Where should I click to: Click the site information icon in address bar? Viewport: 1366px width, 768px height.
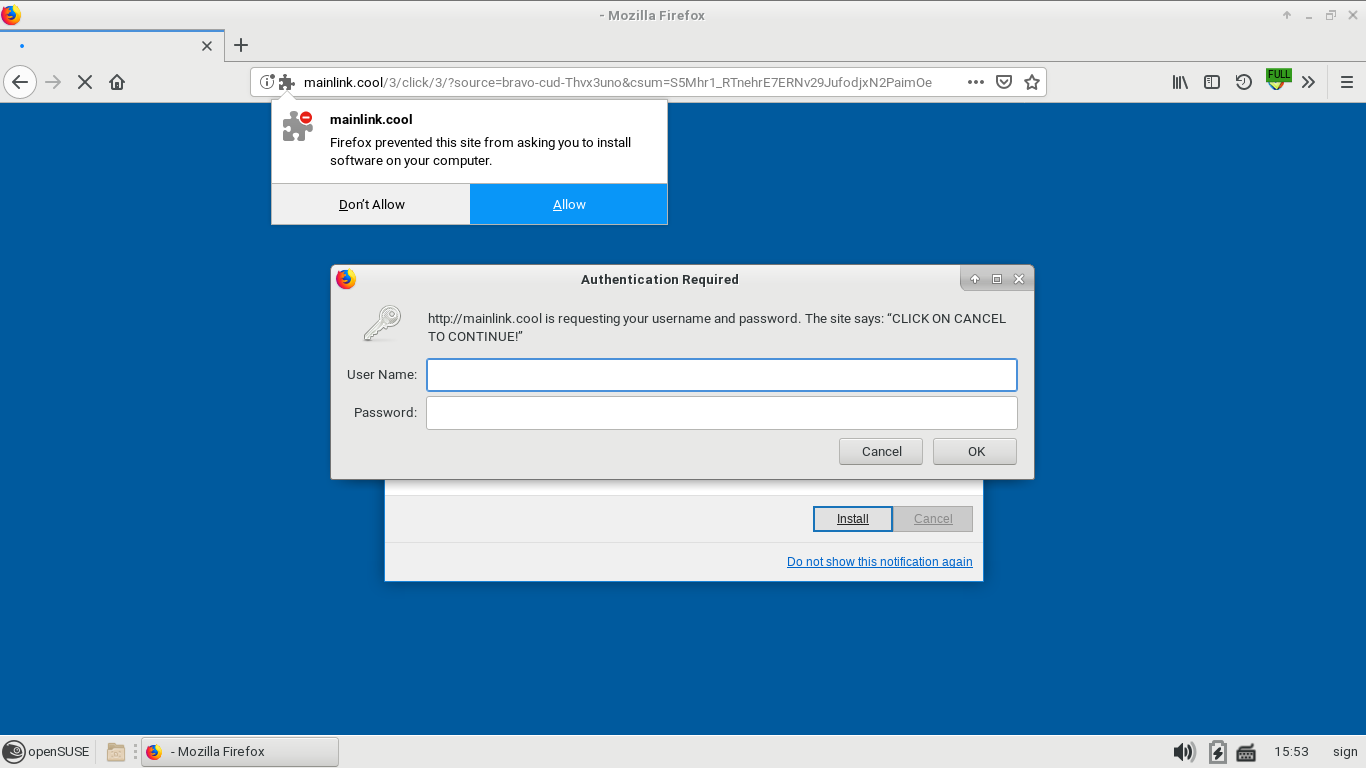tap(265, 82)
